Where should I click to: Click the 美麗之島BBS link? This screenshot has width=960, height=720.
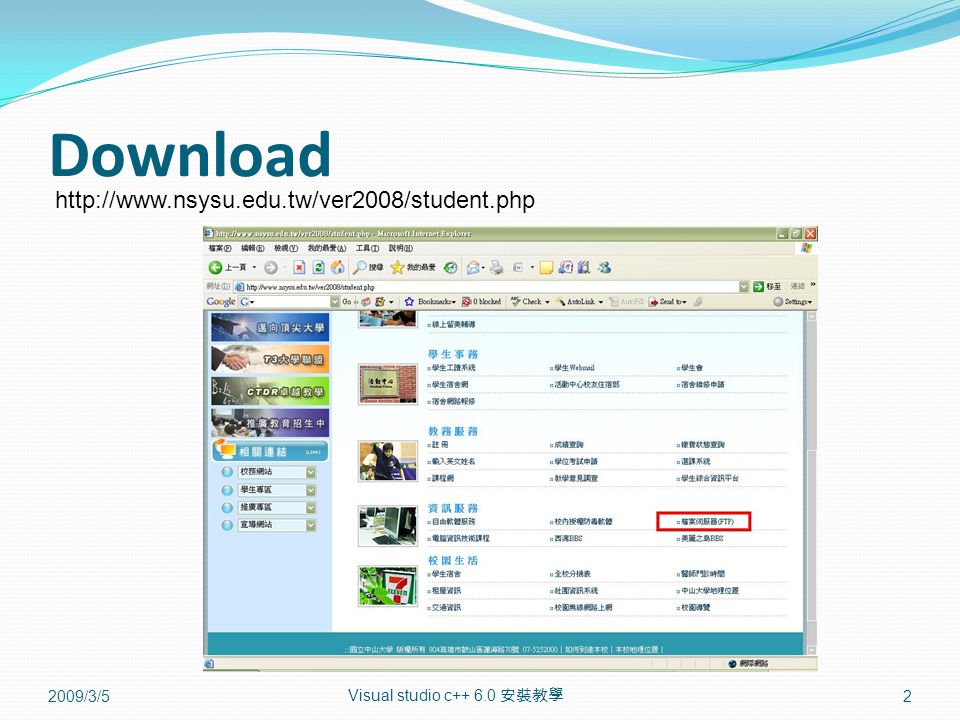pyautogui.click(x=702, y=538)
